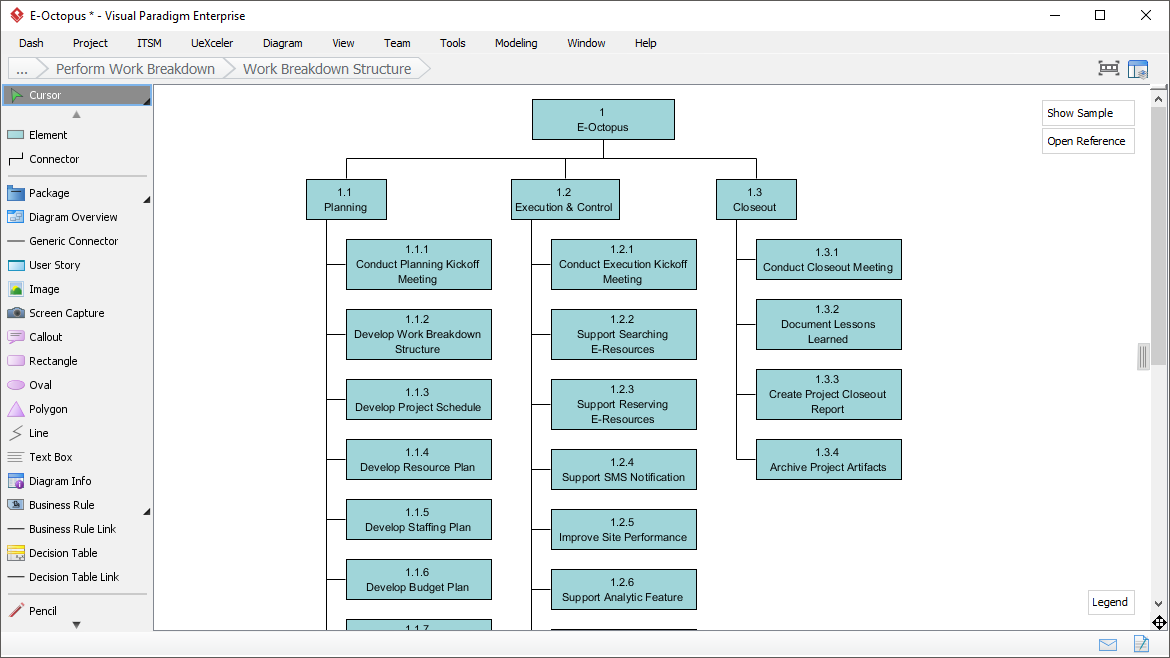Move palette down with the down arrow
Image resolution: width=1170 pixels, height=658 pixels.
point(76,625)
